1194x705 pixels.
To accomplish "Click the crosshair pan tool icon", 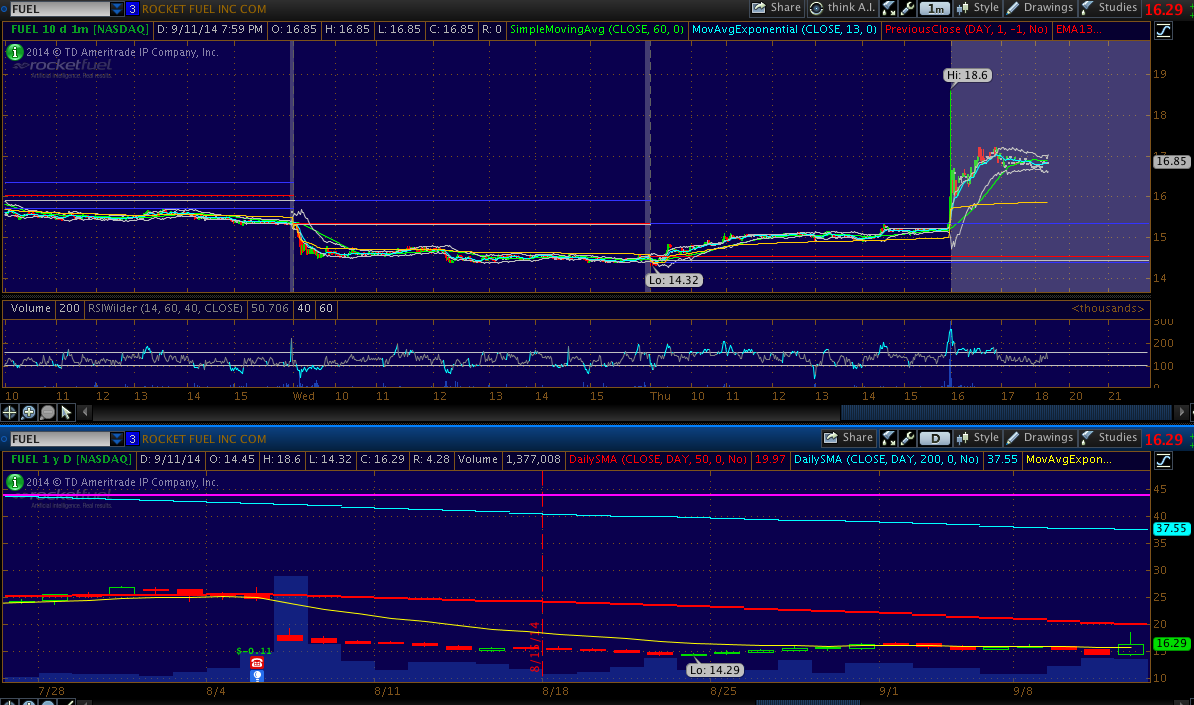I will 11,412.
